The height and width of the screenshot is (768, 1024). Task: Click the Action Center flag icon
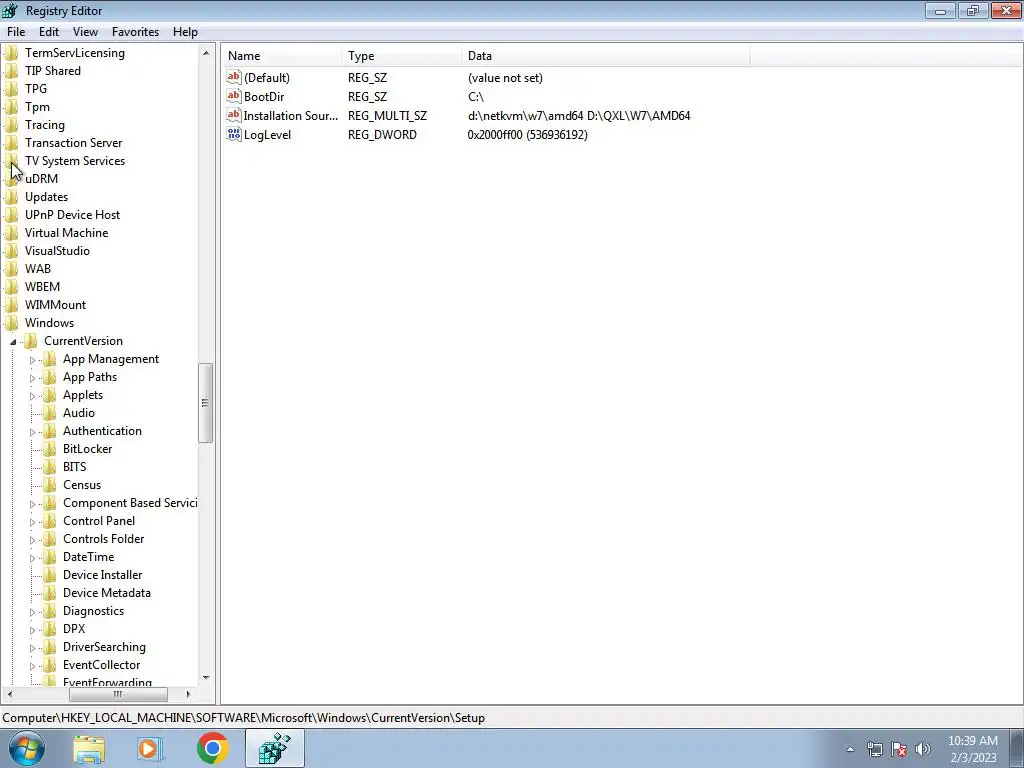(899, 749)
